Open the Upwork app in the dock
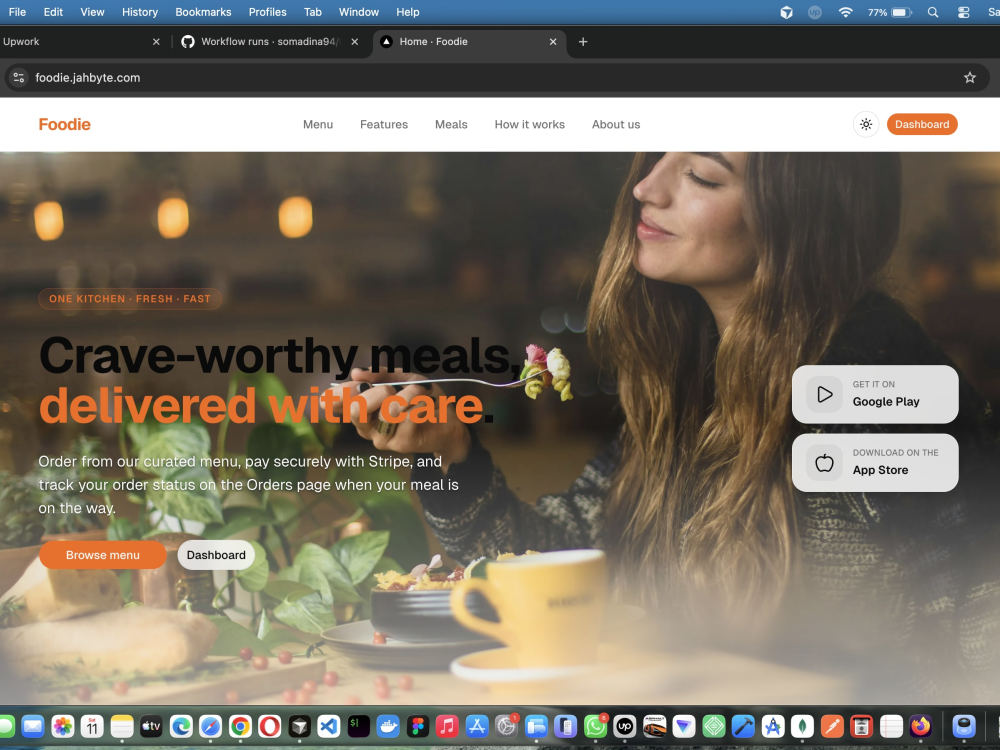The width and height of the screenshot is (1000, 750). (624, 726)
